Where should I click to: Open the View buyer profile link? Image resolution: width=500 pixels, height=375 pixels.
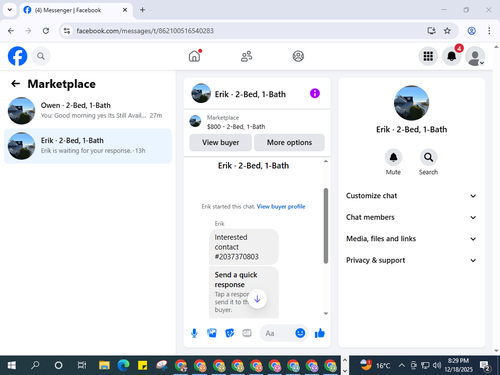[281, 207]
